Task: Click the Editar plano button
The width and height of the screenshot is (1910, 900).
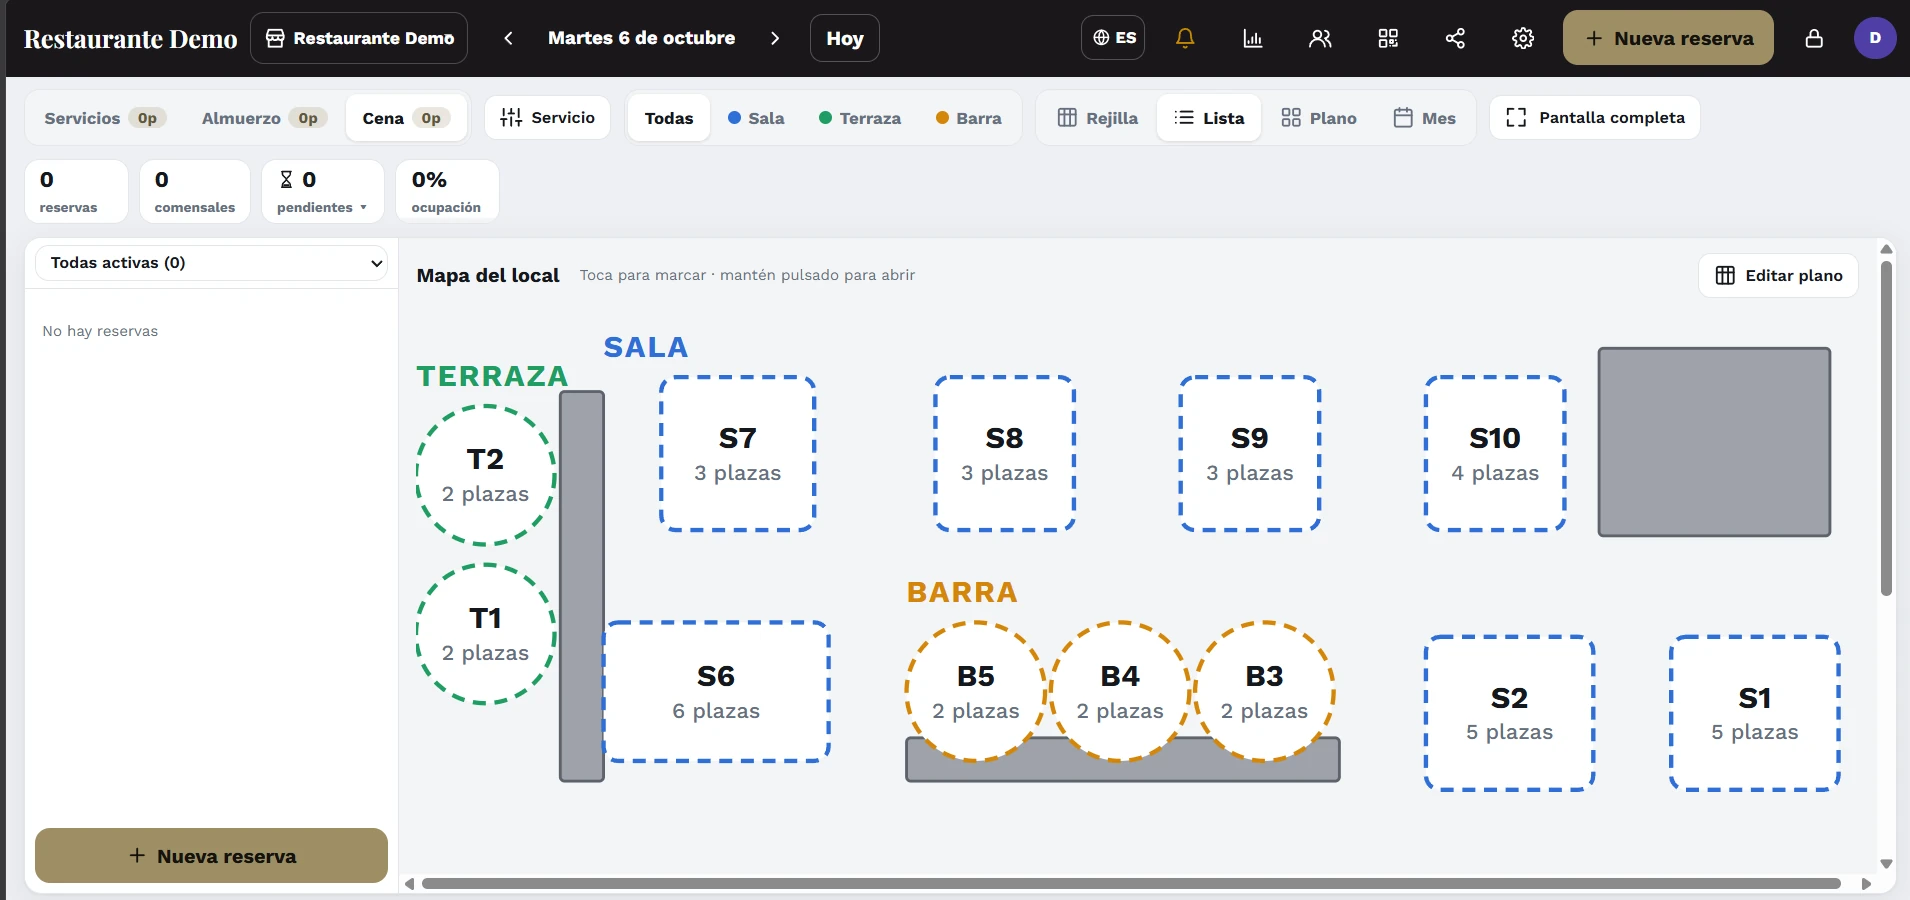Action: pyautogui.click(x=1779, y=275)
